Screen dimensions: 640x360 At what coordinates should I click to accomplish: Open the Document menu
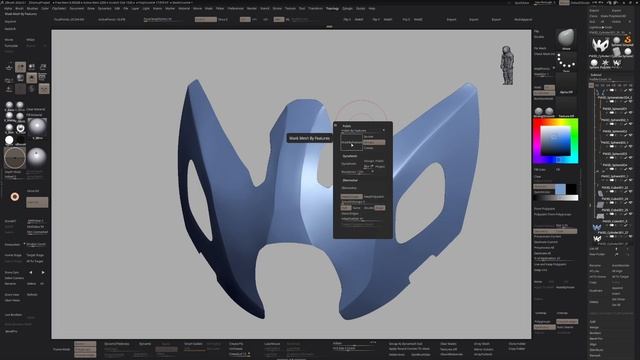point(77,8)
